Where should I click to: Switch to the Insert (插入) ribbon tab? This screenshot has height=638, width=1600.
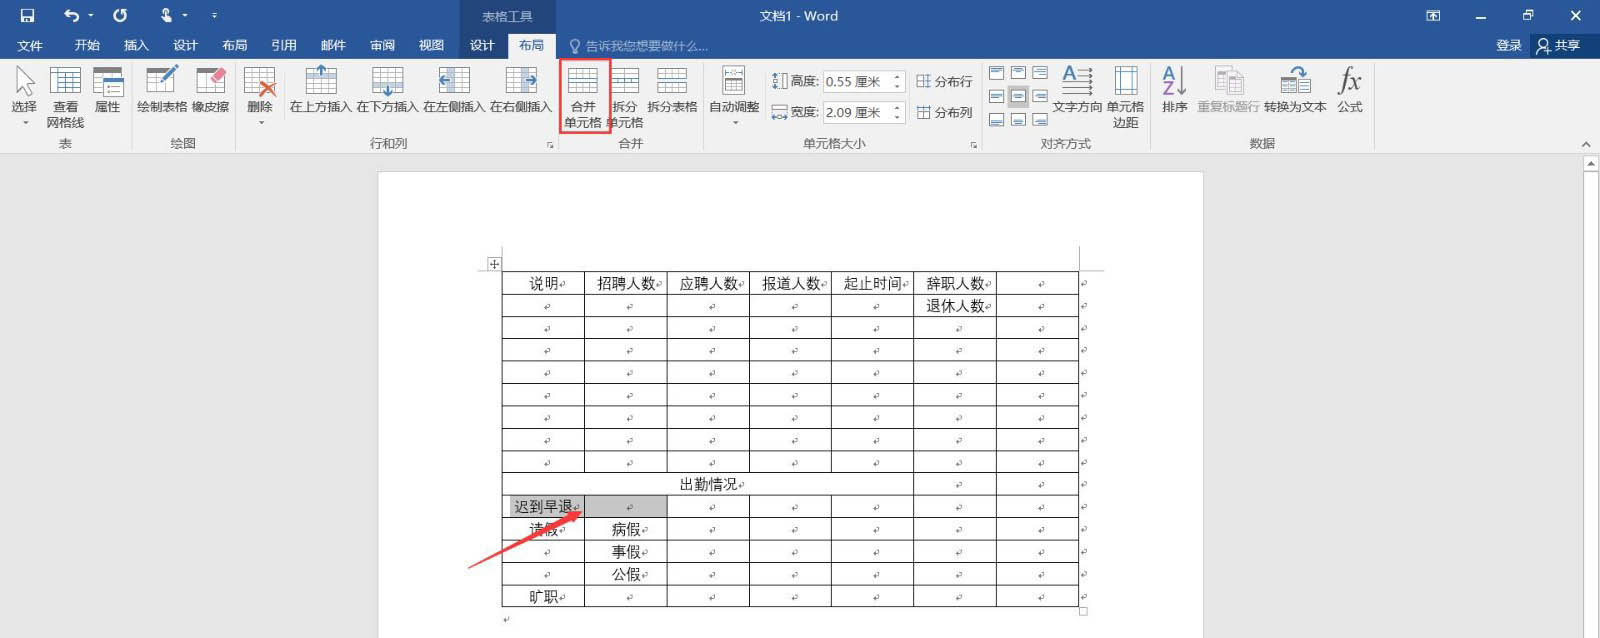click(136, 45)
